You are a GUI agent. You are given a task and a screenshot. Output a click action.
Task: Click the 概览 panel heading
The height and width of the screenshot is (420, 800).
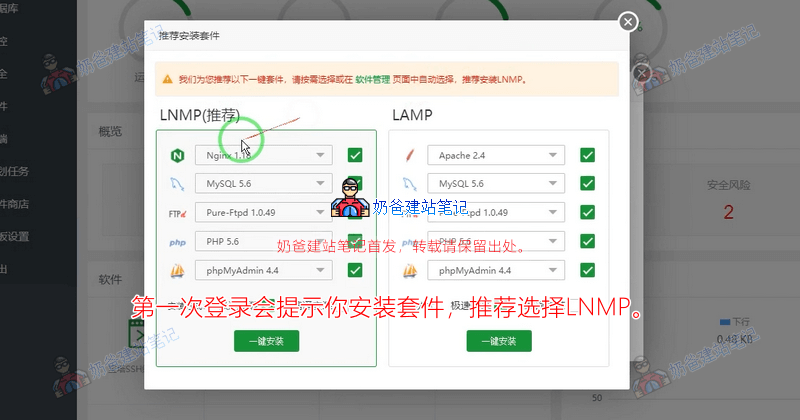tap(110, 132)
